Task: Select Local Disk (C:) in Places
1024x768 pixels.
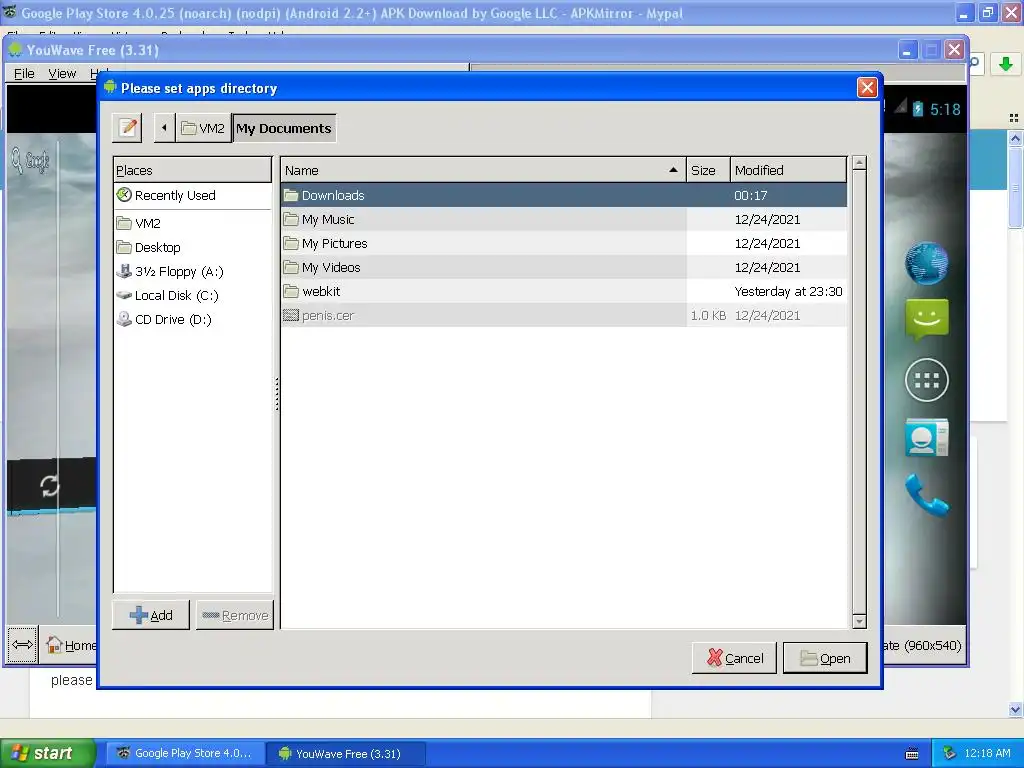Action: [176, 295]
